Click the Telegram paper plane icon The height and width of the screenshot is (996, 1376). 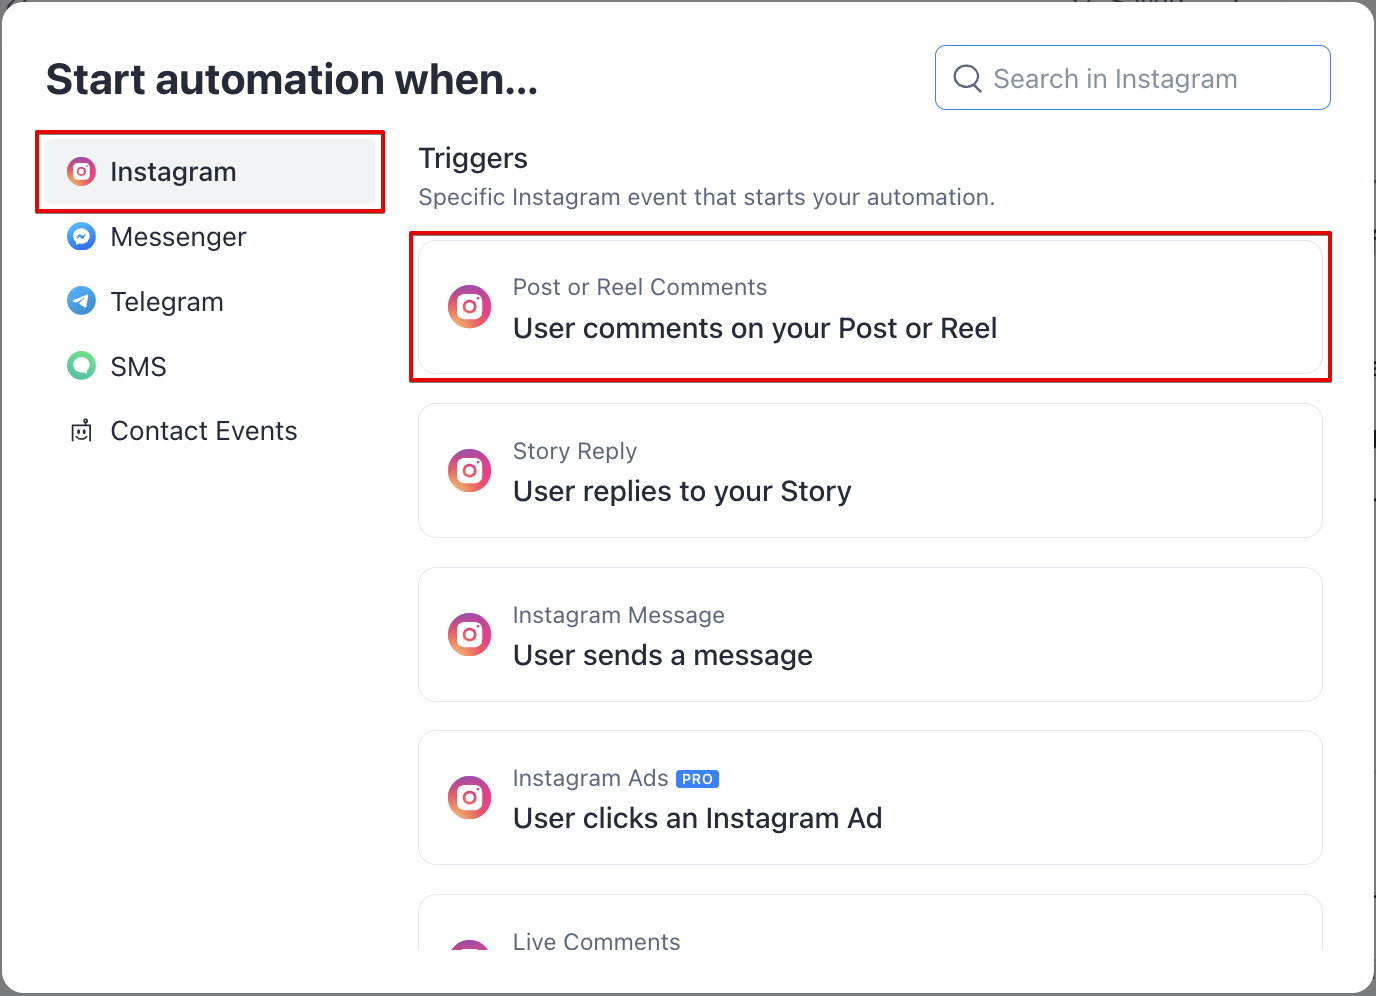click(81, 301)
